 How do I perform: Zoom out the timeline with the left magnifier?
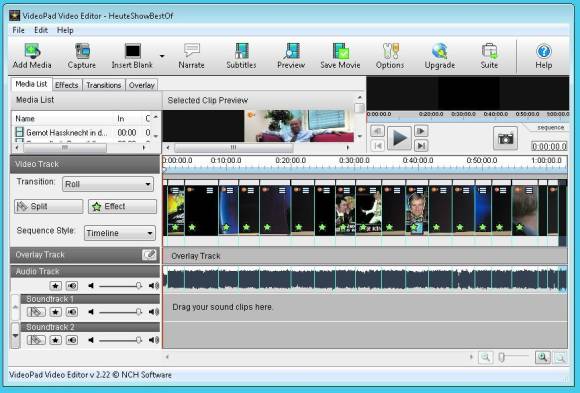pos(485,357)
